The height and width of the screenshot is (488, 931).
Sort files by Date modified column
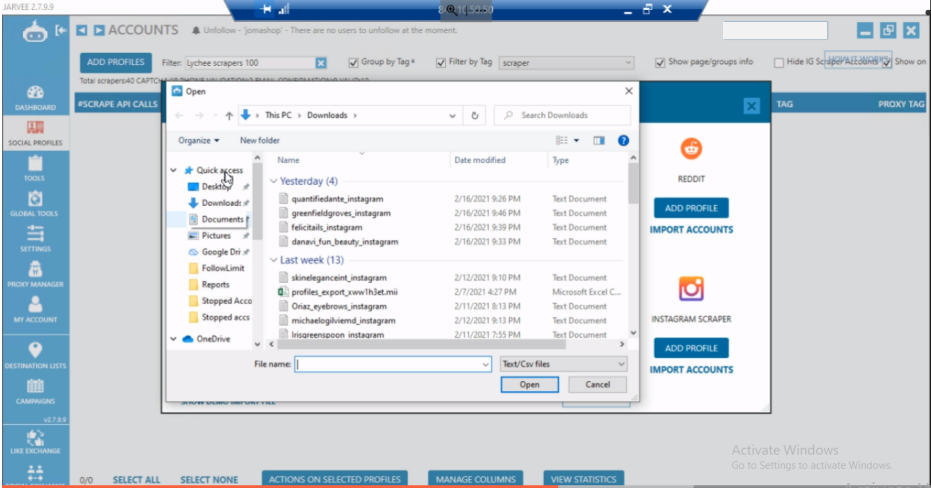point(480,160)
